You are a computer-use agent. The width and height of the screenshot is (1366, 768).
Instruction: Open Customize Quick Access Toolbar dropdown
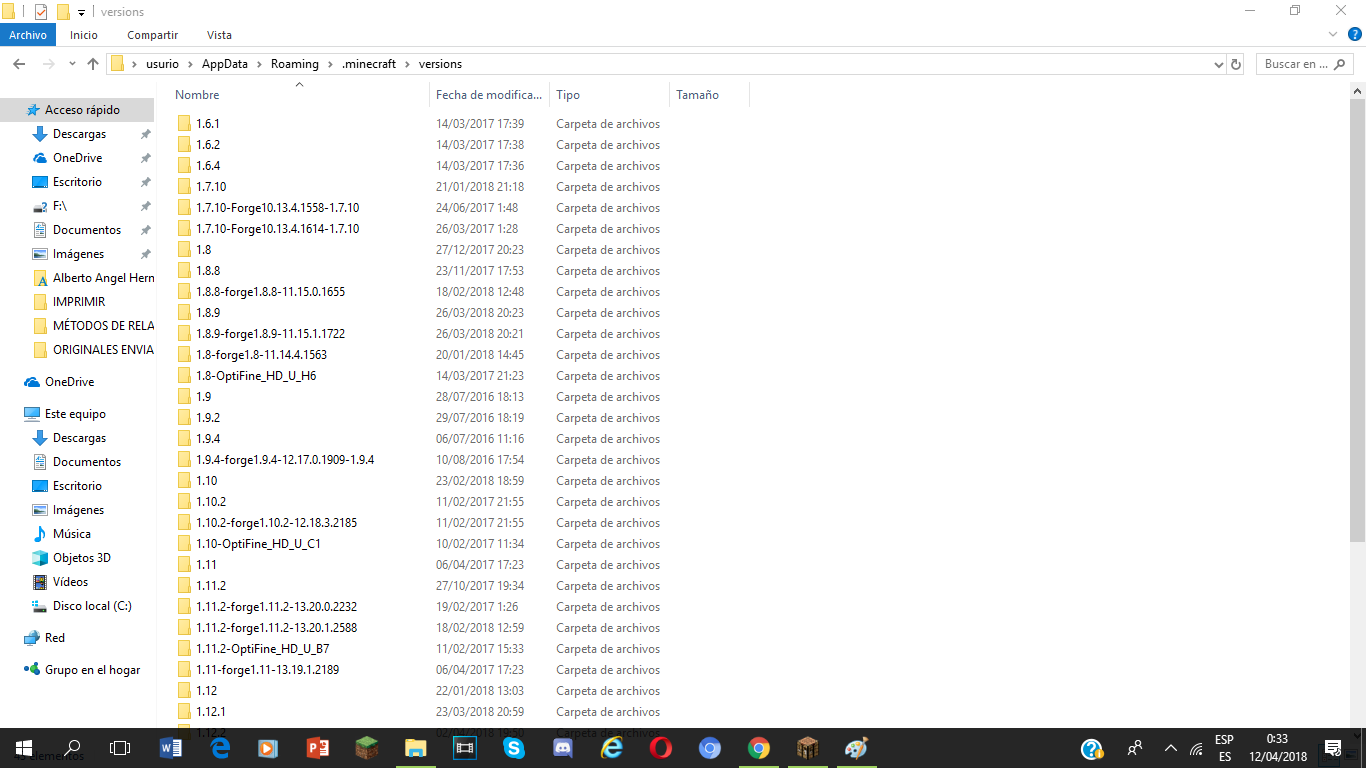81,12
